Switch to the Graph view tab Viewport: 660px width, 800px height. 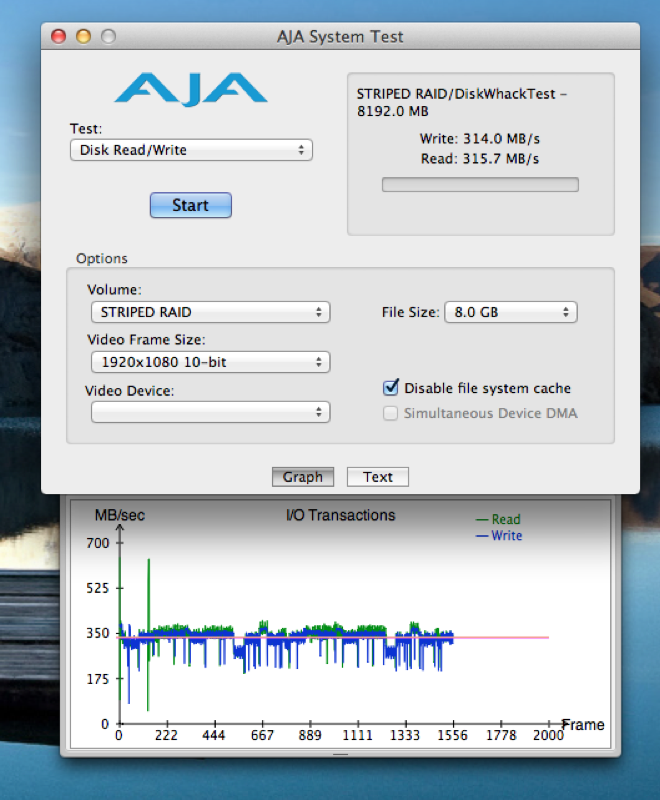click(303, 477)
